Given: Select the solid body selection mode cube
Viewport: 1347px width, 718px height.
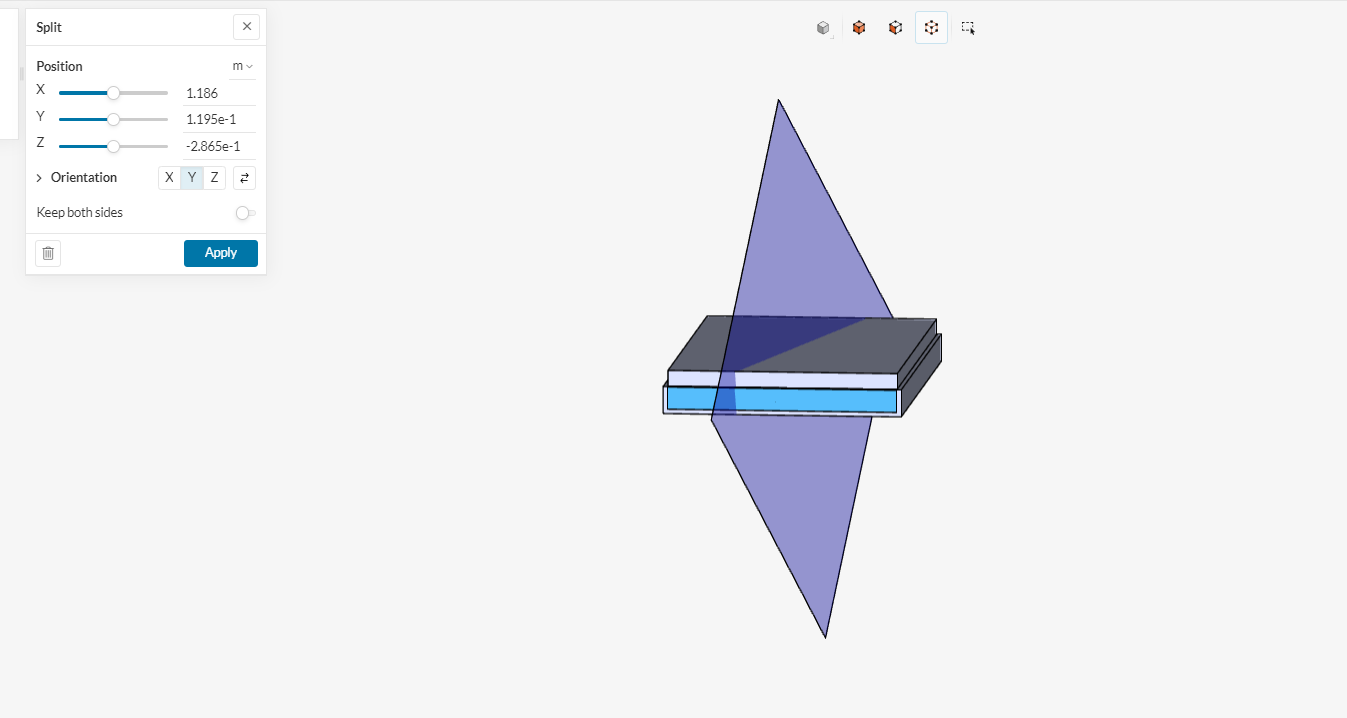Looking at the screenshot, I should (858, 27).
